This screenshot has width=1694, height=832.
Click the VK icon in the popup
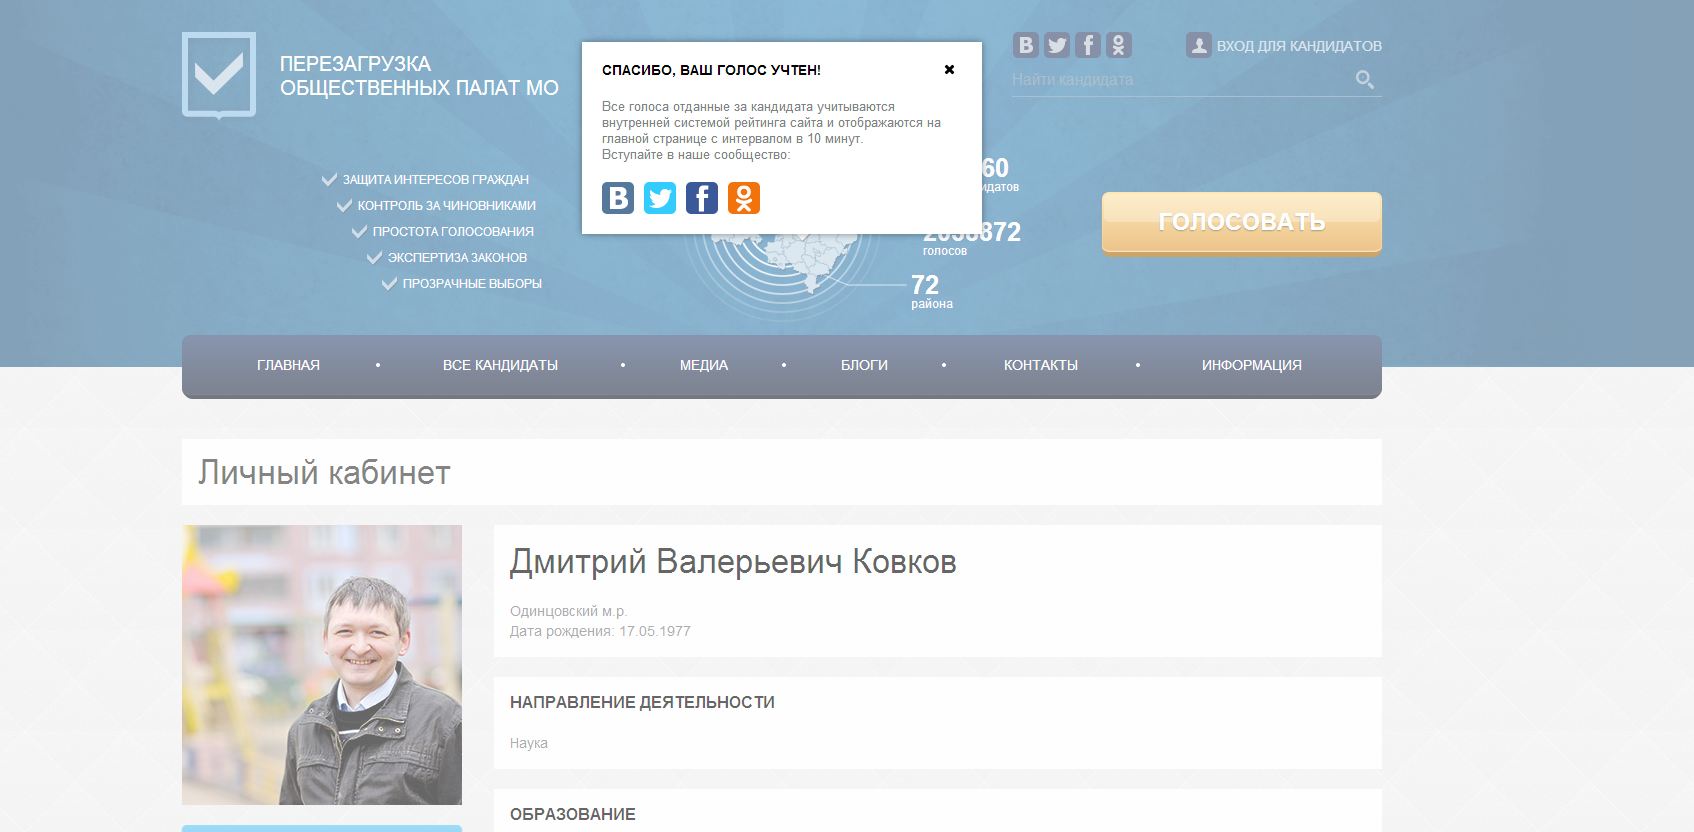[618, 198]
